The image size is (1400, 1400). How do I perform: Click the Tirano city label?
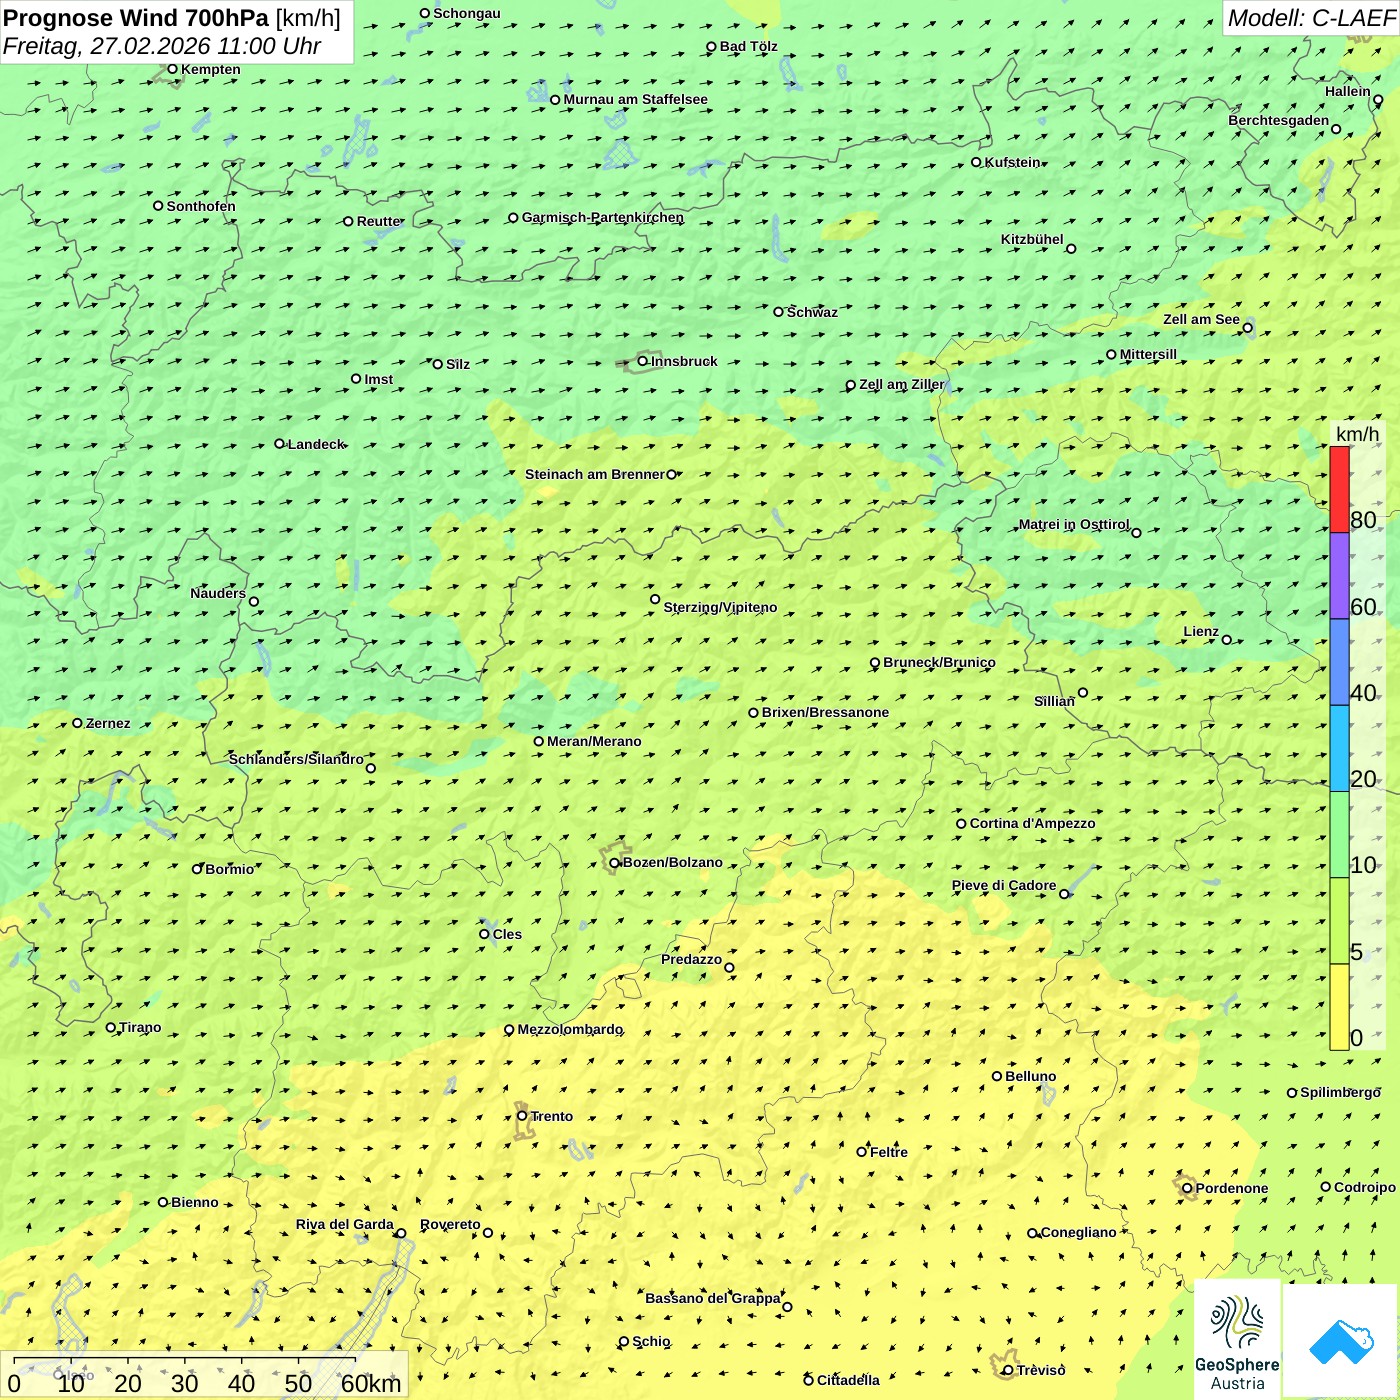[140, 1027]
